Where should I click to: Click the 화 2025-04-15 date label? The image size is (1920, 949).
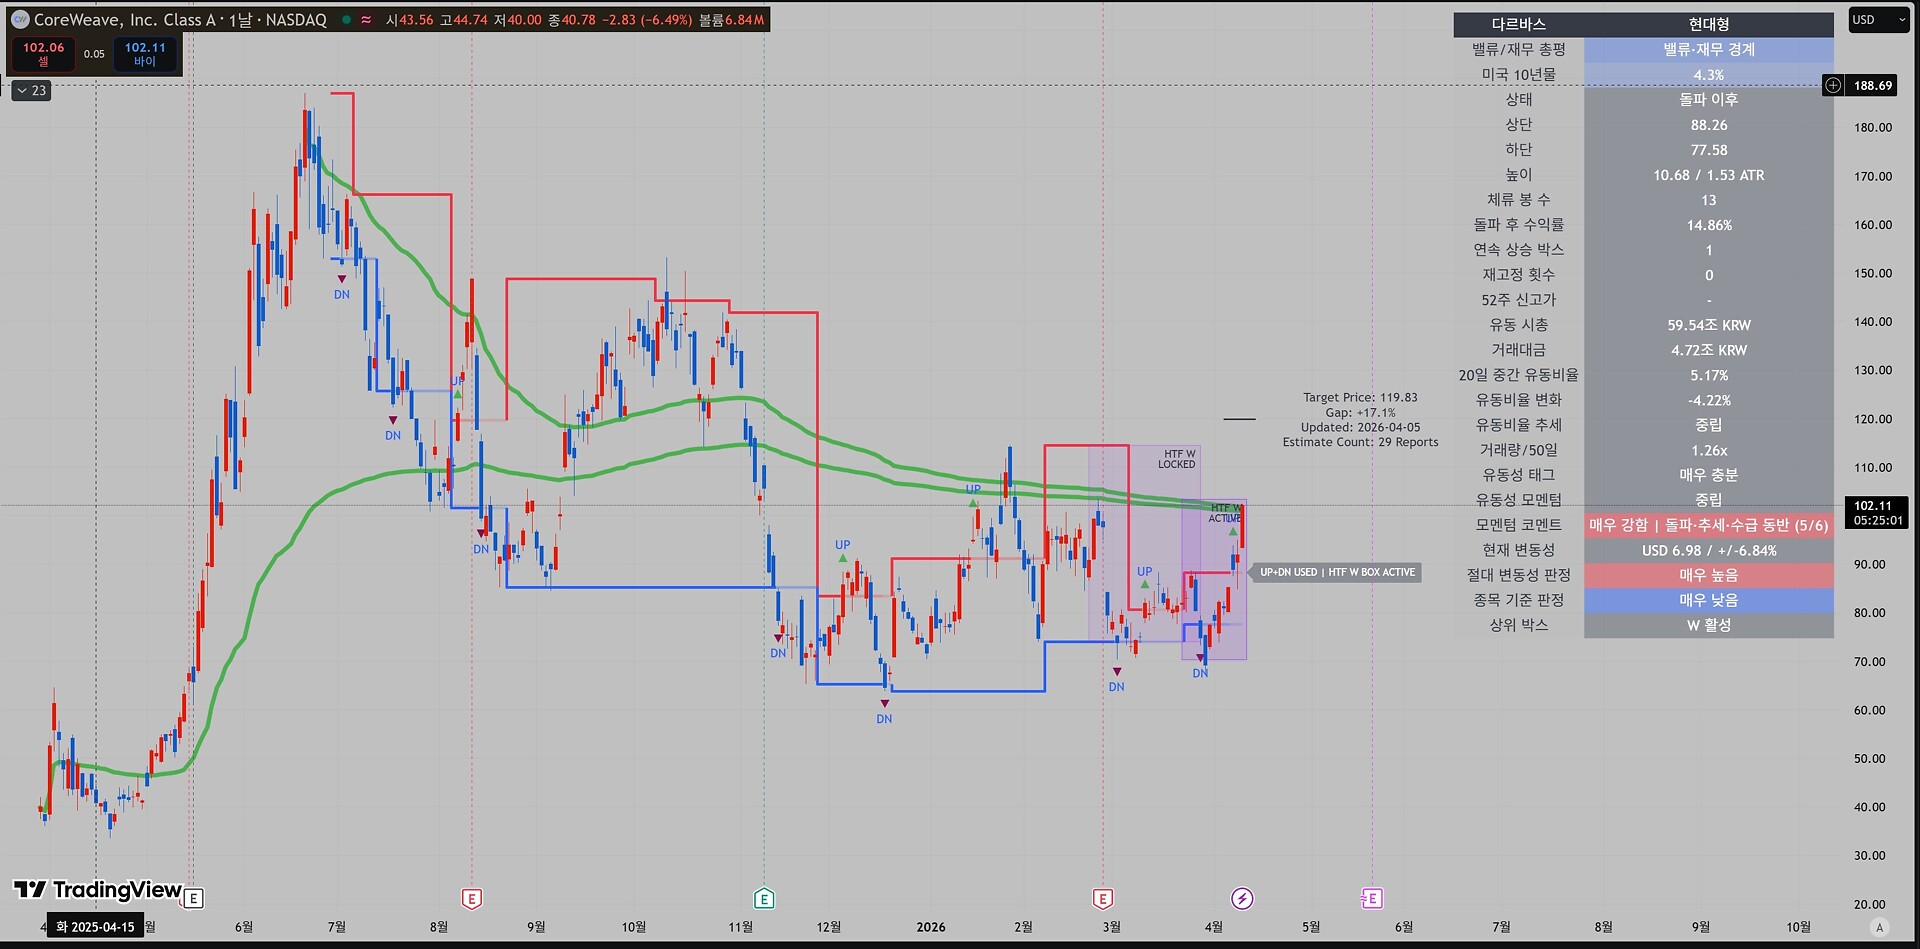(95, 927)
